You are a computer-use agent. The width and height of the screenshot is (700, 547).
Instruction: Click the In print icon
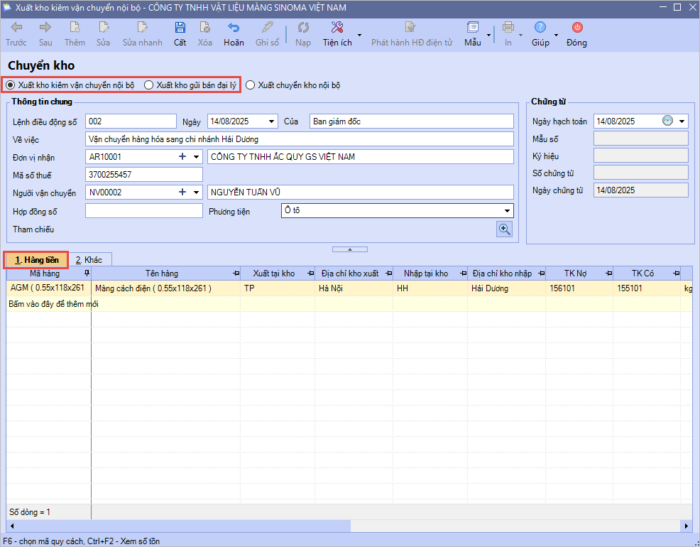[508, 28]
